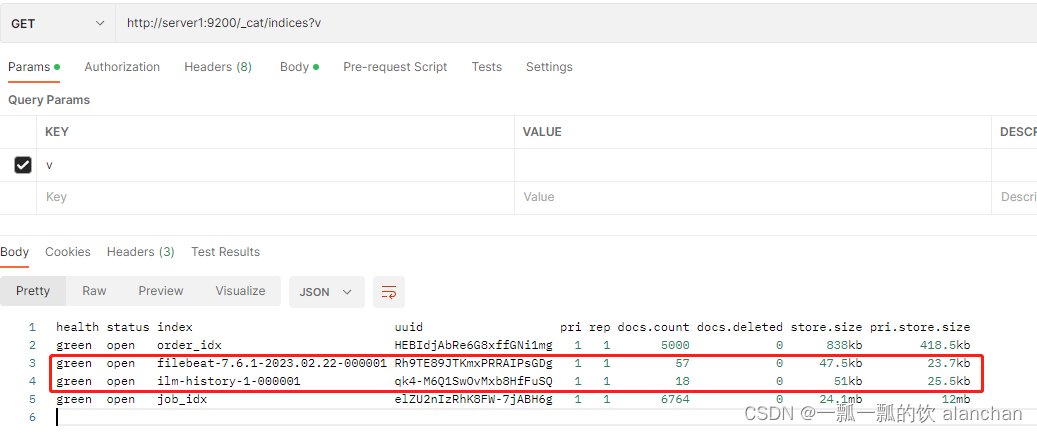Switch to Visualize response view

240,291
